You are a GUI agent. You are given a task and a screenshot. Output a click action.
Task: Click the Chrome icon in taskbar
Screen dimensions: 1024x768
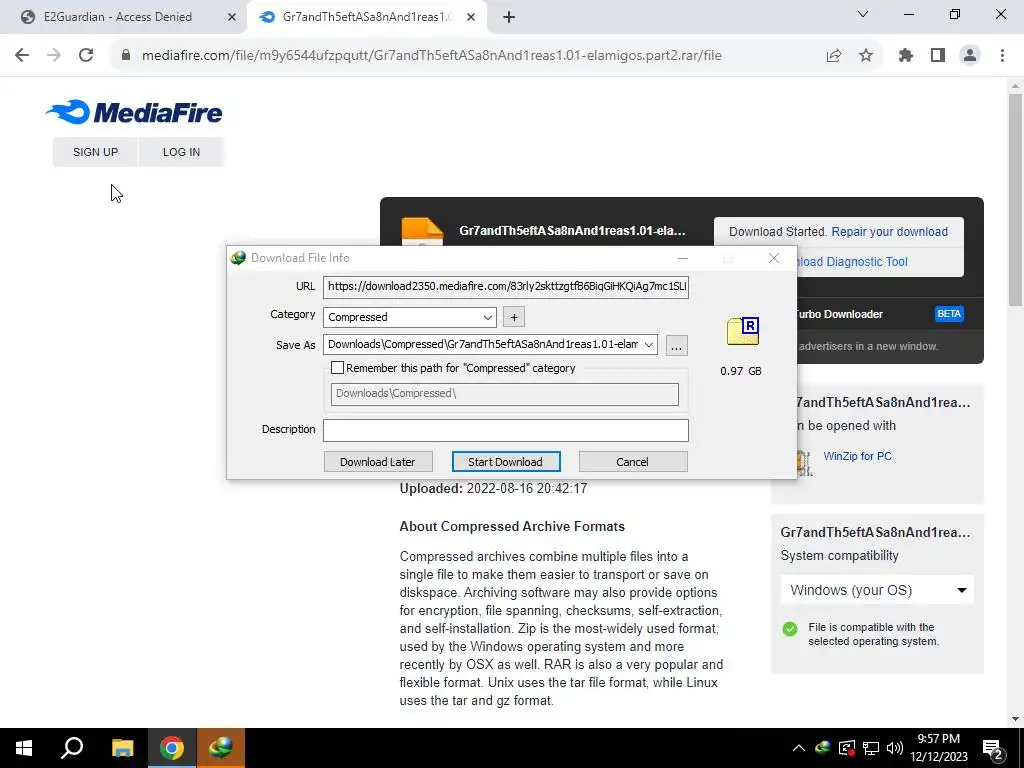[171, 748]
